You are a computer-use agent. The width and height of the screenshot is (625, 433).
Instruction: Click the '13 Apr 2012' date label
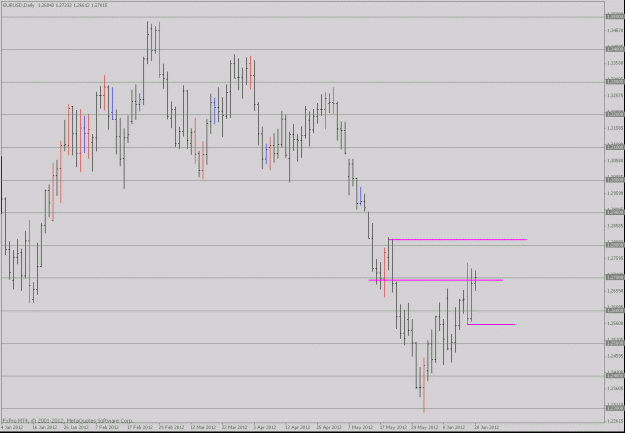click(298, 427)
